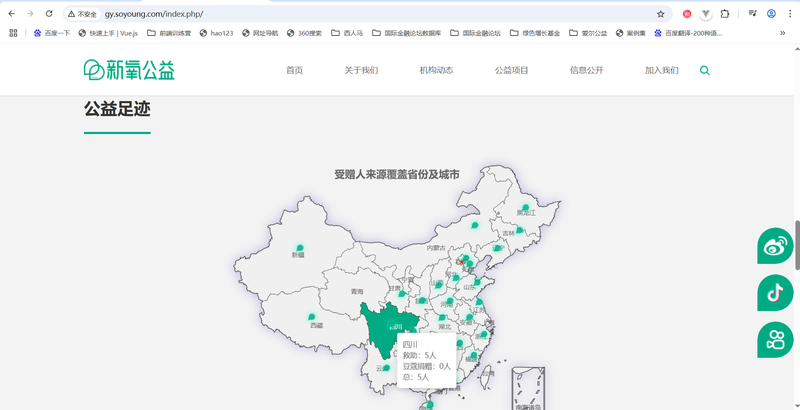
Task: Bookmark this page with star icon
Action: [660, 14]
